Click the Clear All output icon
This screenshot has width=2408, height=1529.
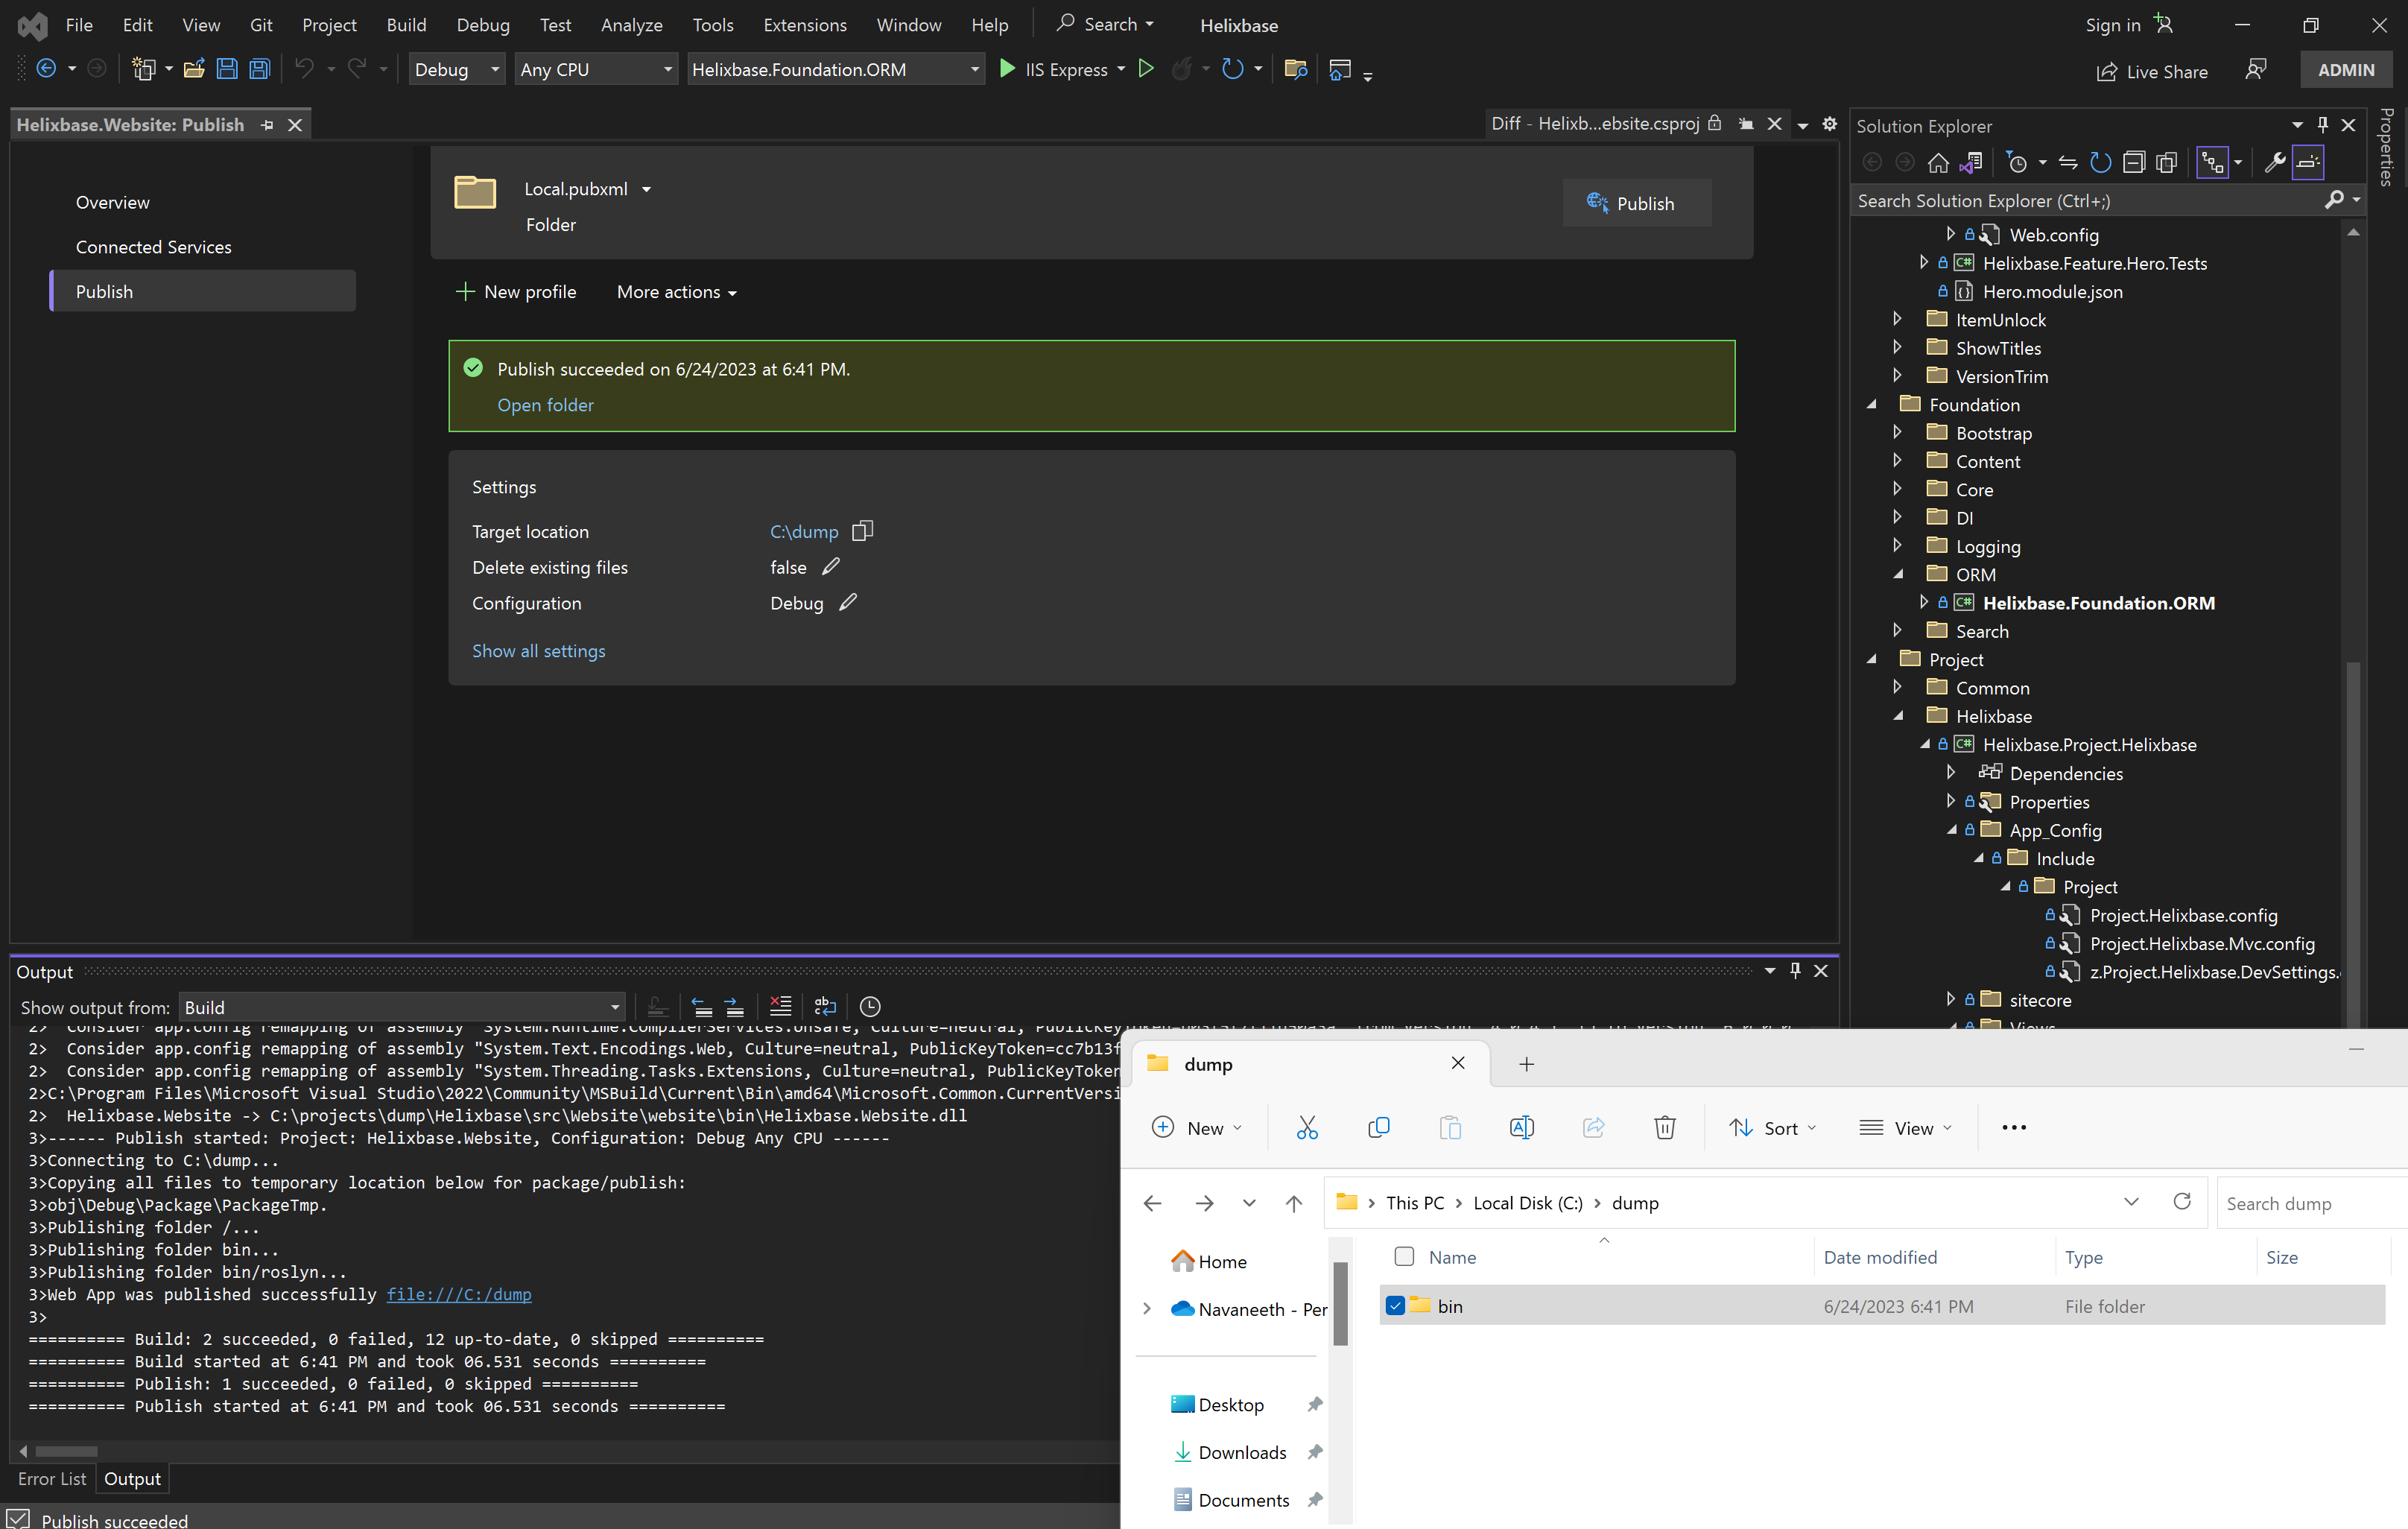point(780,1006)
